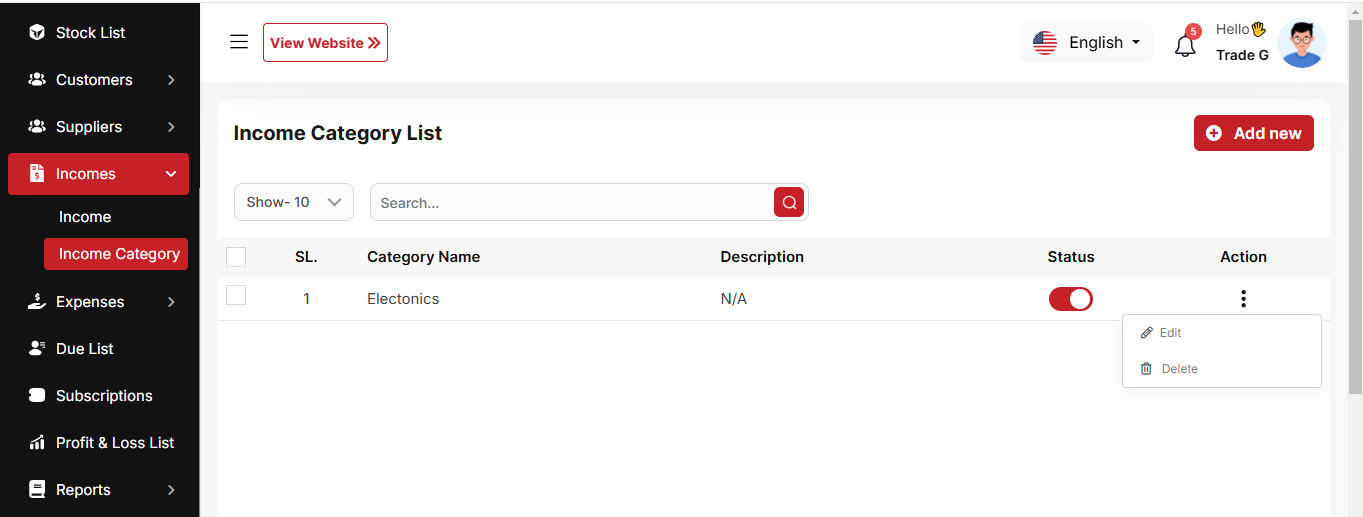Click the Profit & Loss List chart icon

[37, 443]
